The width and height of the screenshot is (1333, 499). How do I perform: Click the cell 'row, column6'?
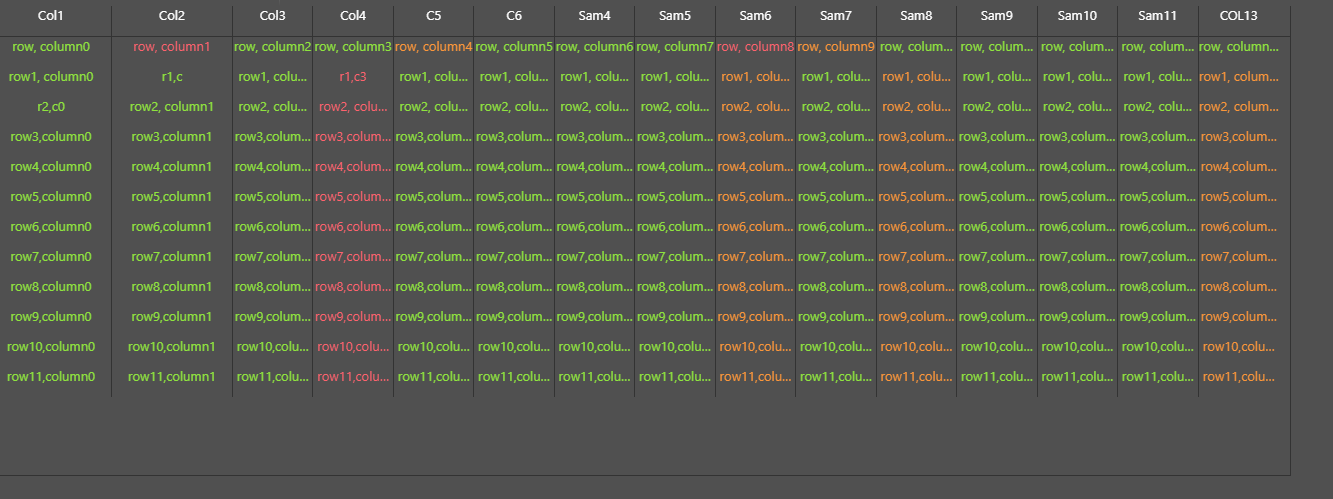594,47
